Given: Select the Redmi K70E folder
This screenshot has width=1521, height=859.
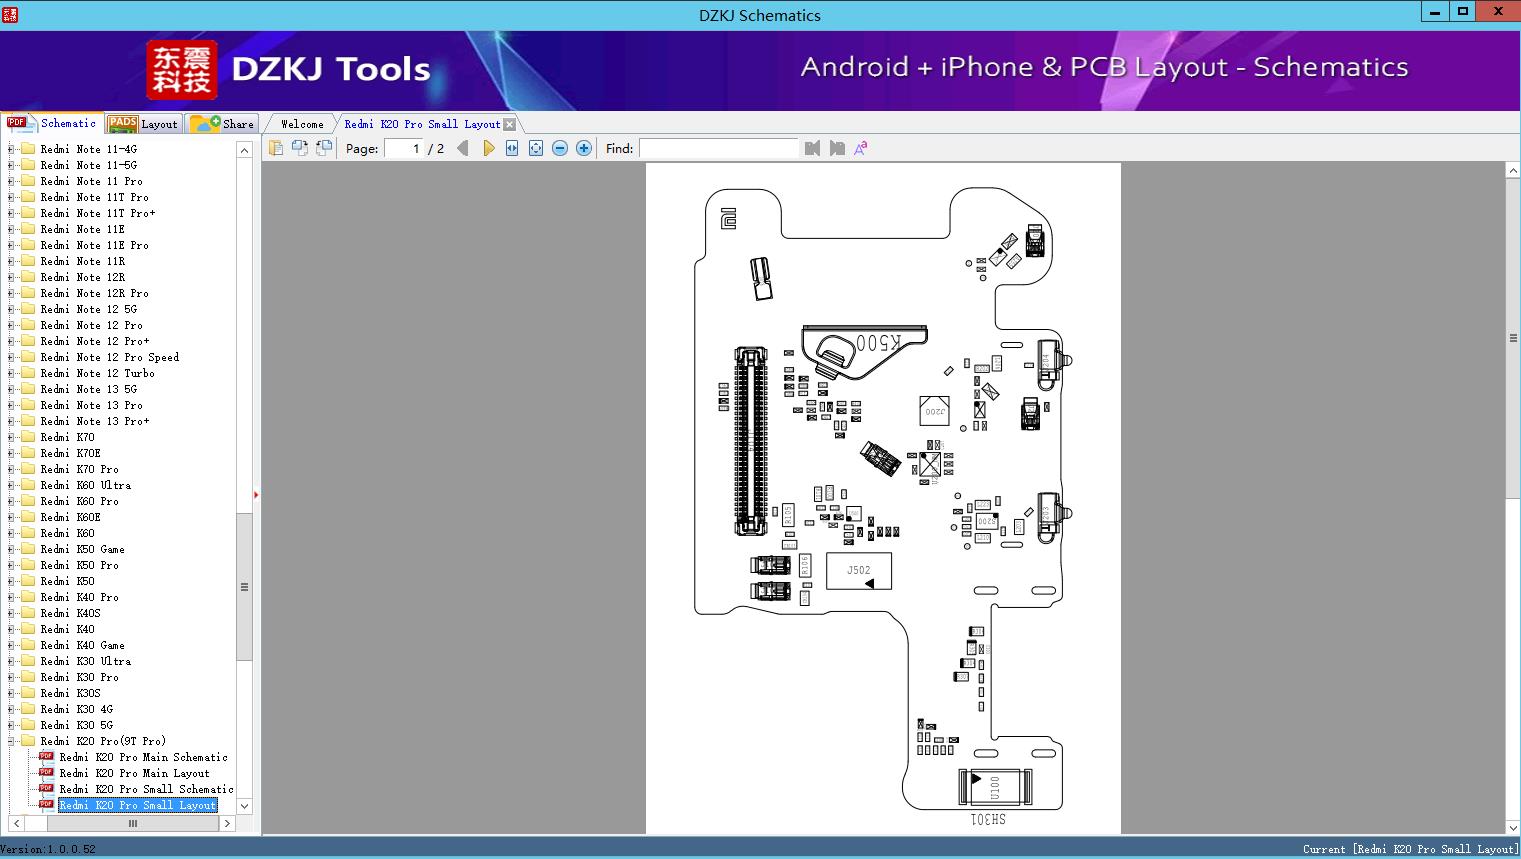Looking at the screenshot, I should tap(70, 453).
